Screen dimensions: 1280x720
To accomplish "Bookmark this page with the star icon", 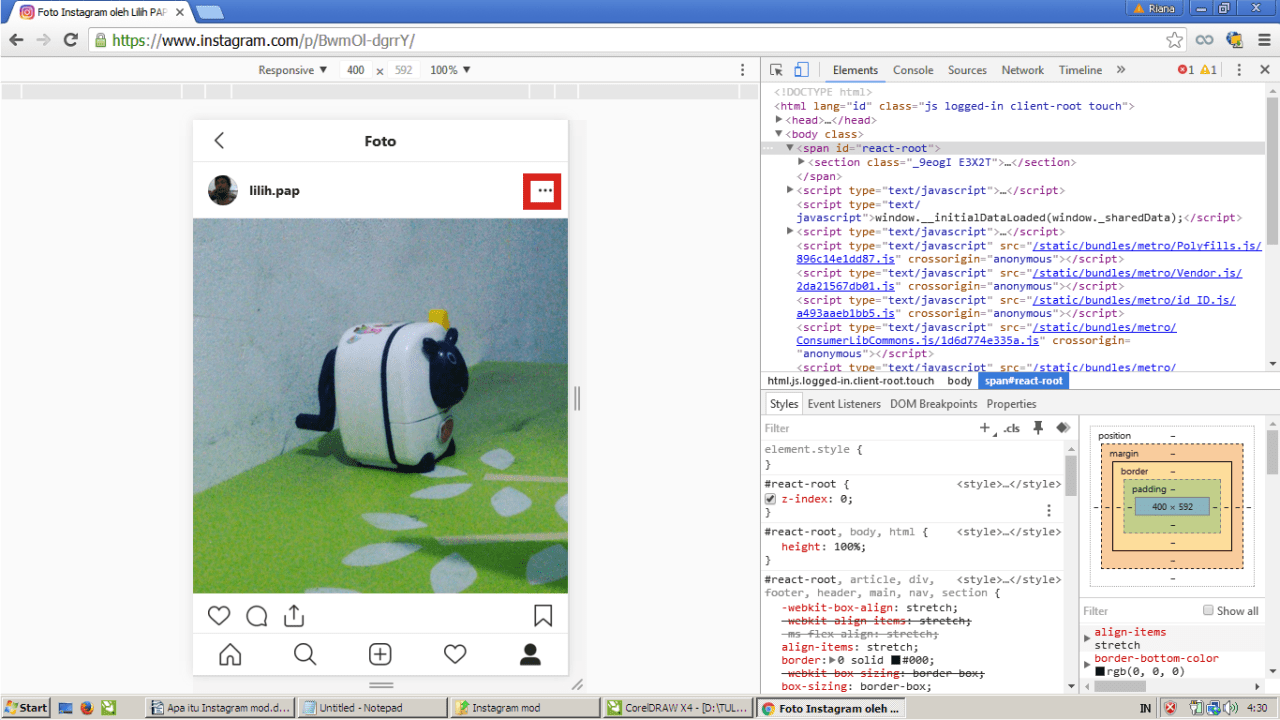I will pyautogui.click(x=1175, y=40).
